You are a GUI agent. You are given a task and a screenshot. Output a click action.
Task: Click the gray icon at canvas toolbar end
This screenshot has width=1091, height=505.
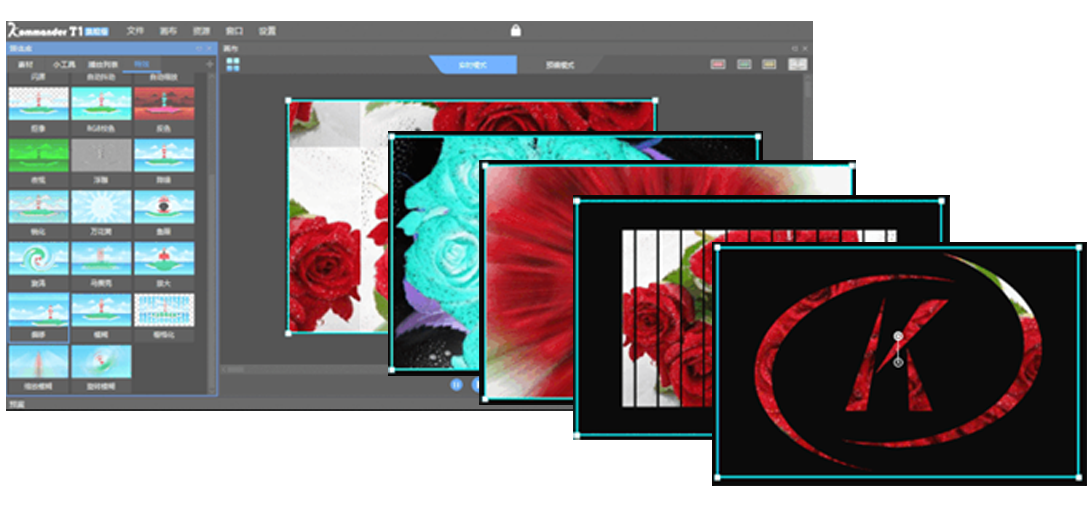(796, 64)
